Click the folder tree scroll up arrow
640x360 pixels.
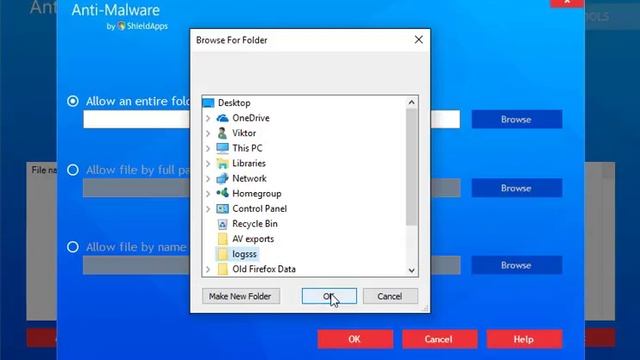point(411,102)
